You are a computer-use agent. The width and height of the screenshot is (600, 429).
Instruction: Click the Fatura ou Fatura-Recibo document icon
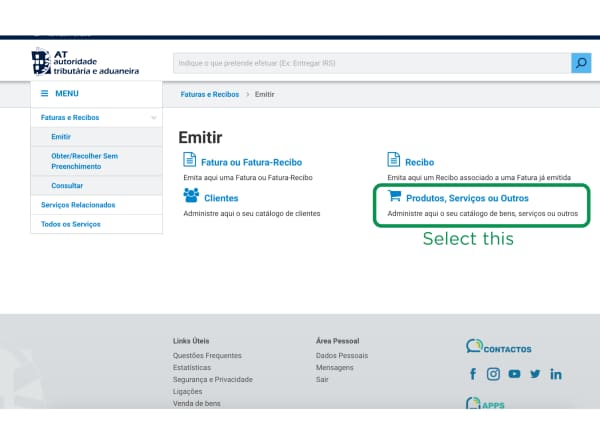(189, 160)
